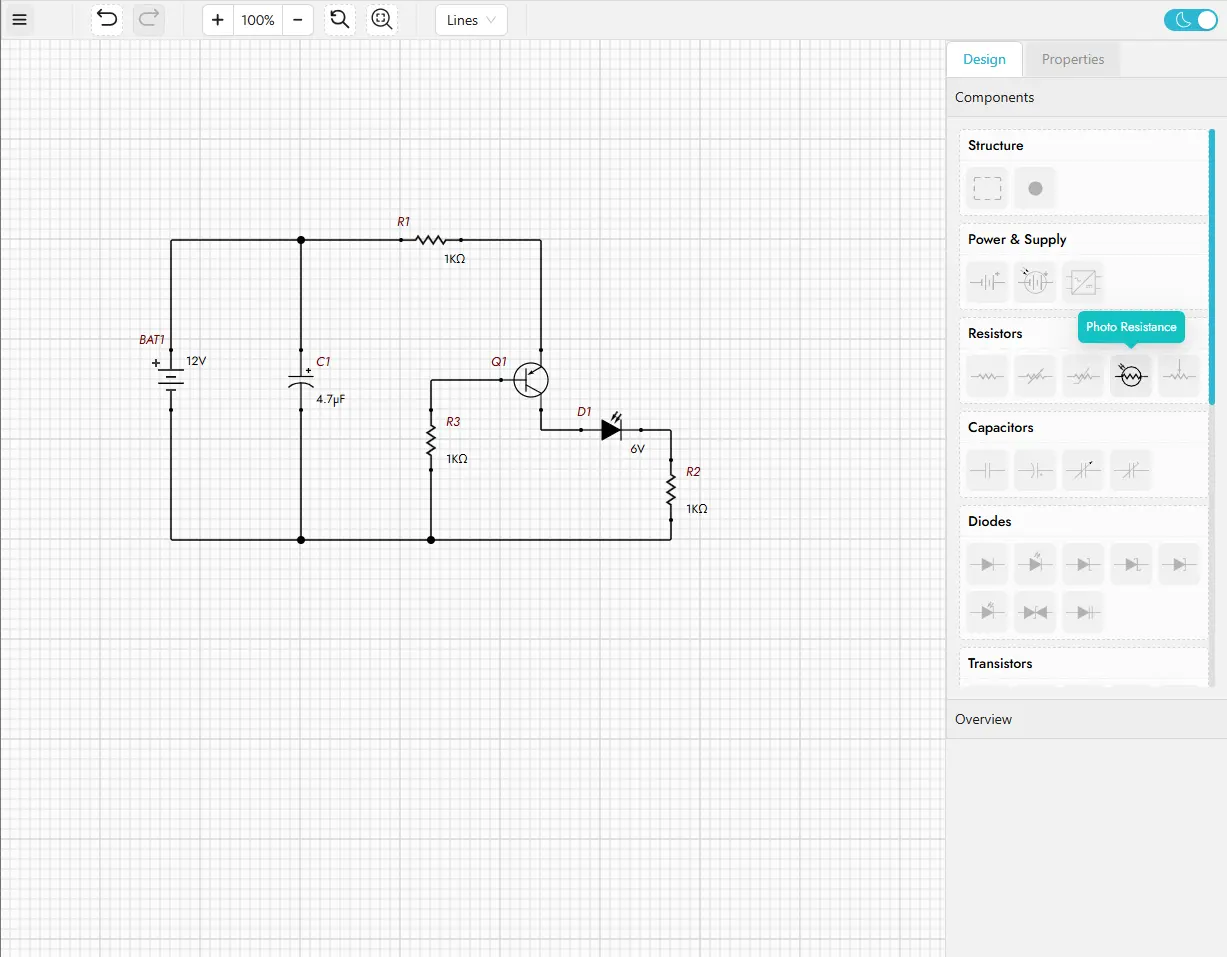Select the thermistor component beside Photo Resistance
Viewport: 1227px width, 957px height.
pos(1083,376)
